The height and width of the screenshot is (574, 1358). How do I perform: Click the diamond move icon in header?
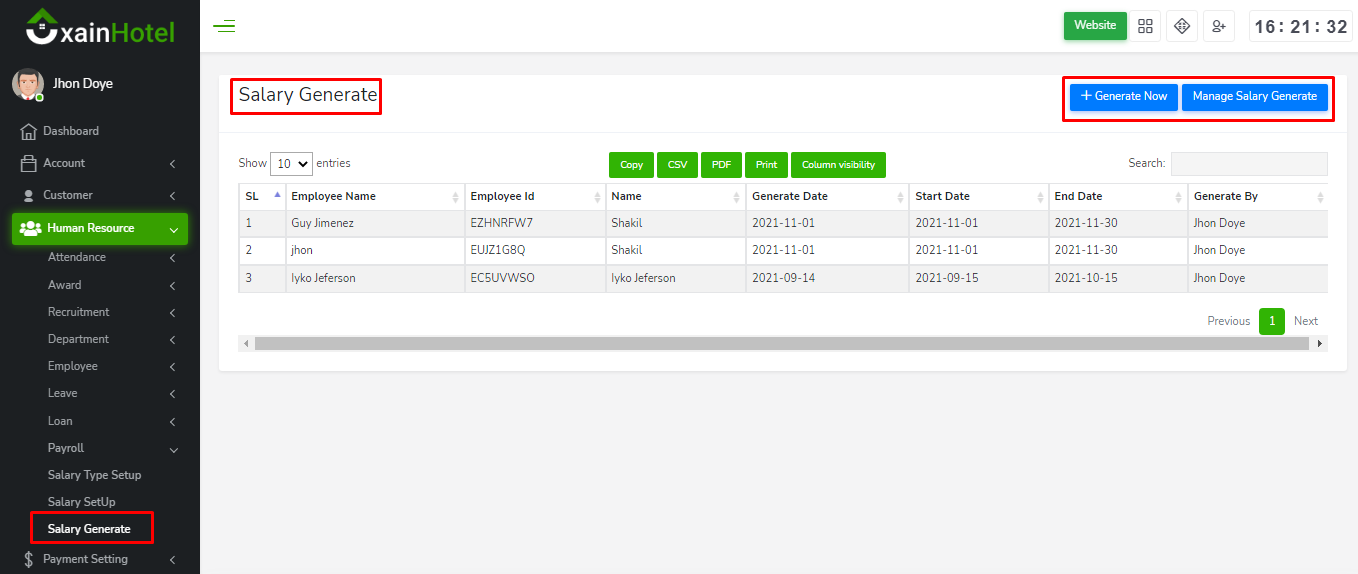pos(1182,26)
